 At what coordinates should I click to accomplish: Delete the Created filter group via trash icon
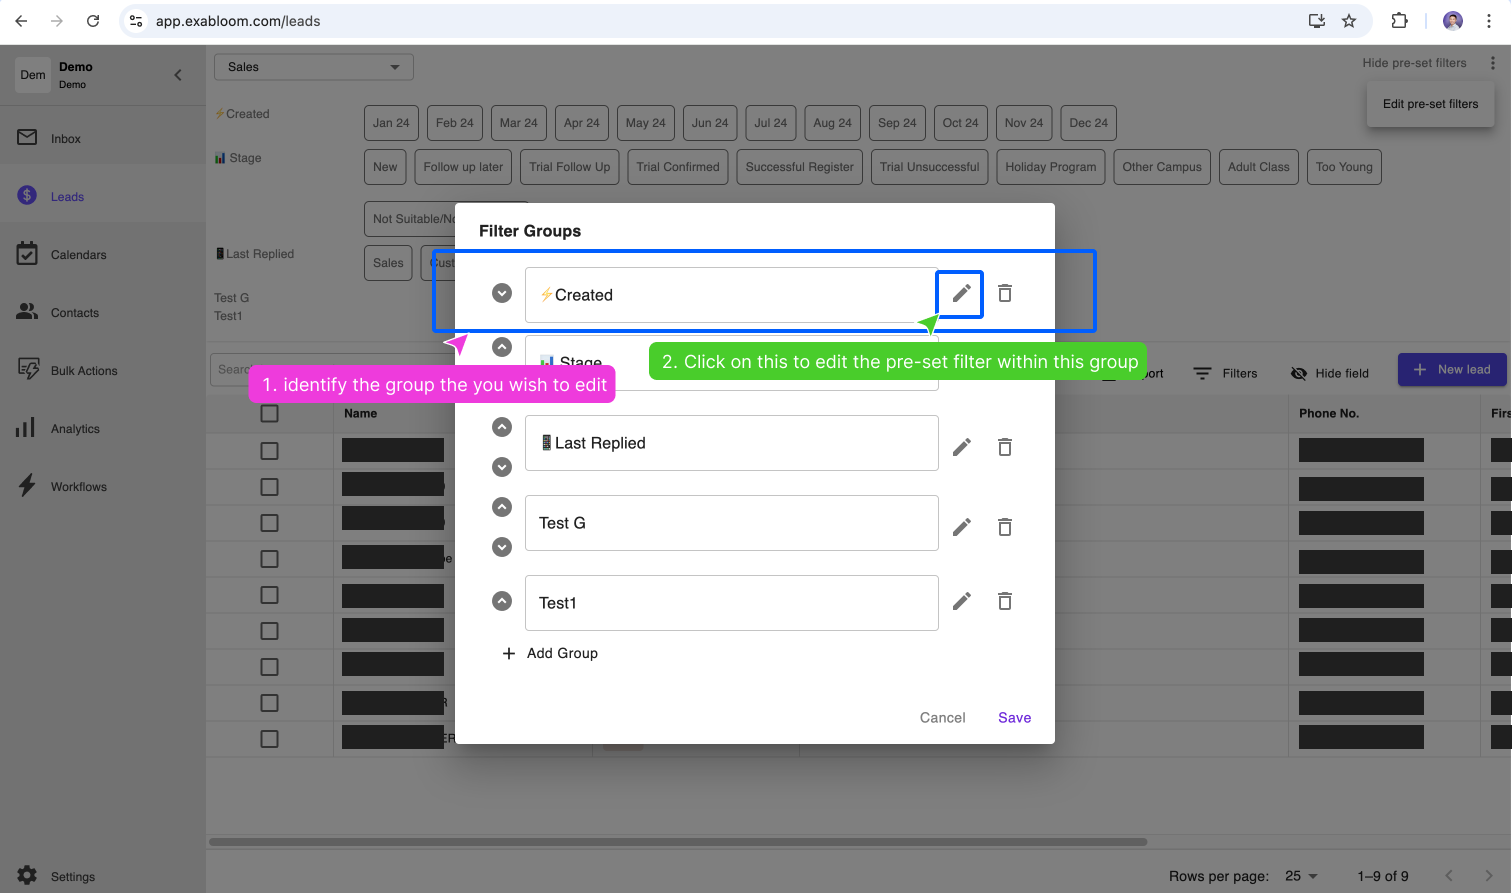tap(1005, 294)
